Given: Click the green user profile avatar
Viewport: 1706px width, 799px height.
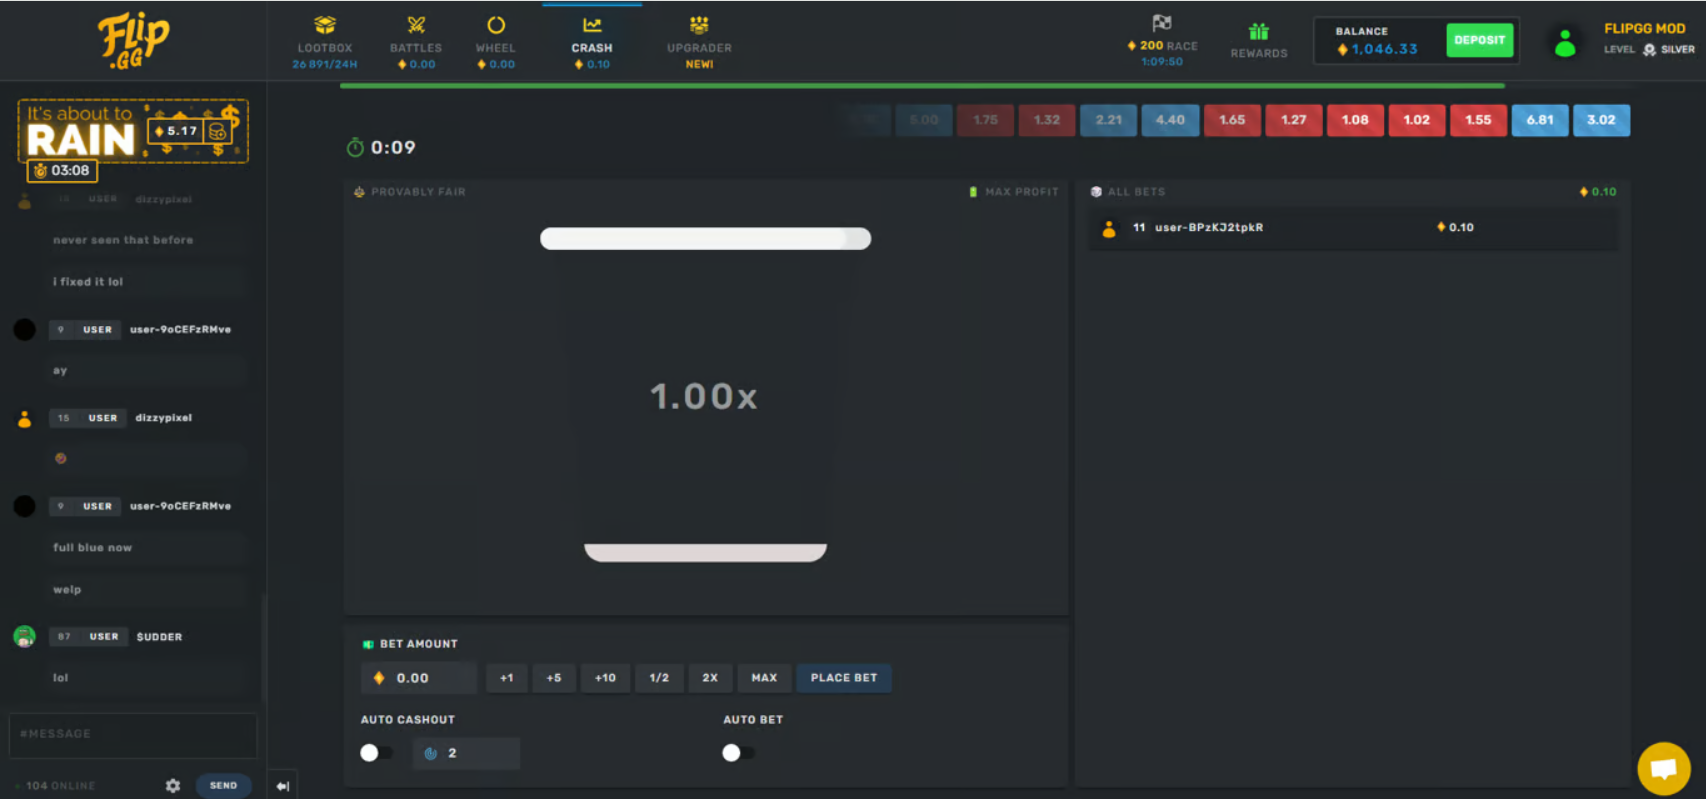Looking at the screenshot, I should click(1565, 43).
